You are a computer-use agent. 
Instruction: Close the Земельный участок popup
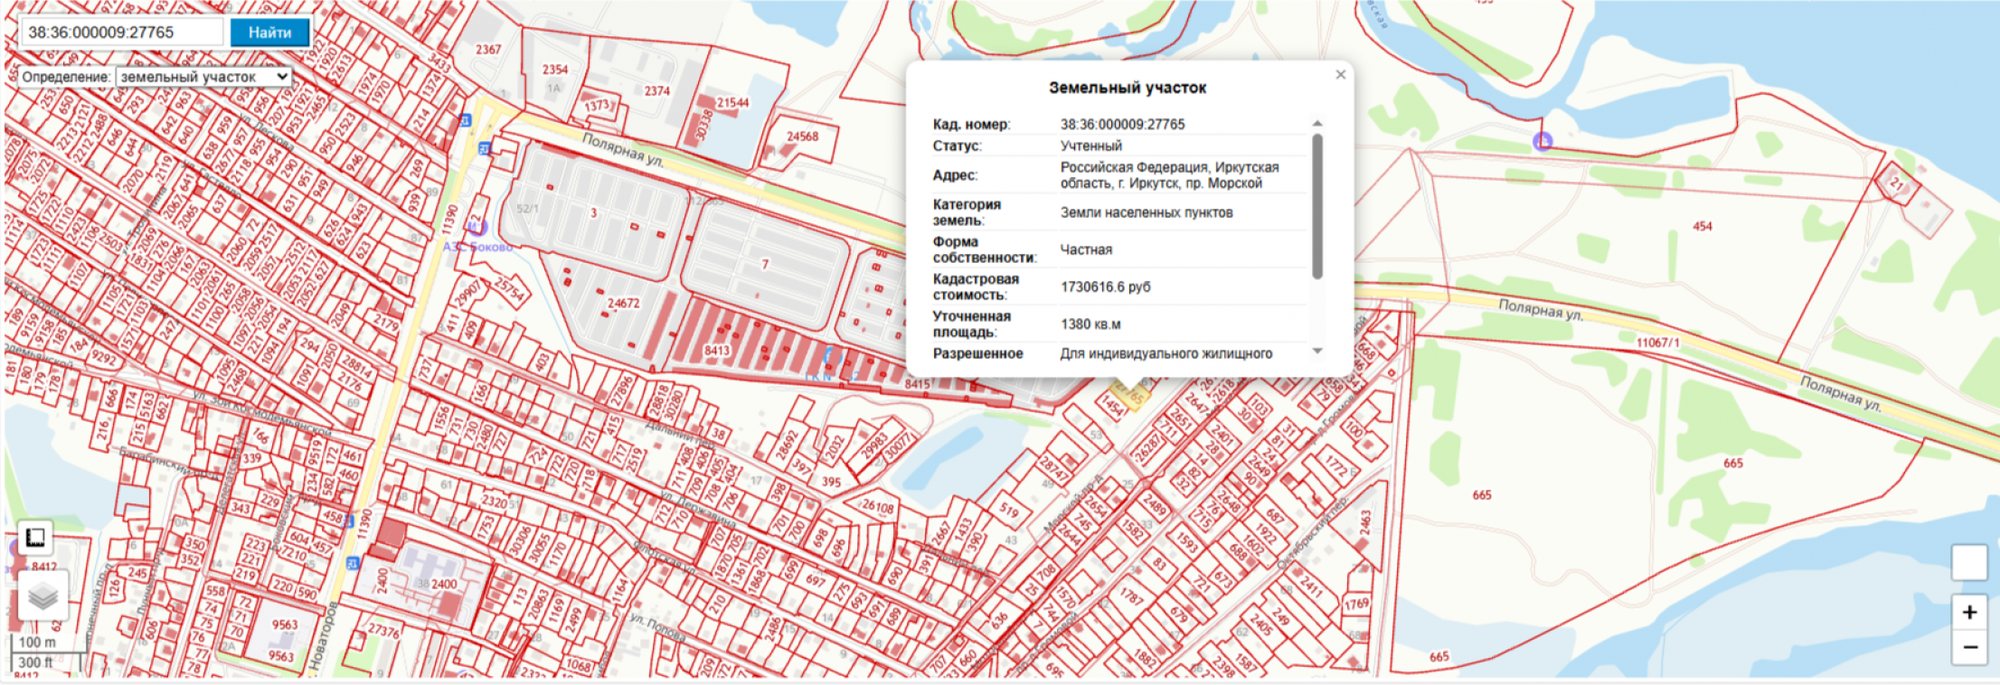[x=1340, y=75]
